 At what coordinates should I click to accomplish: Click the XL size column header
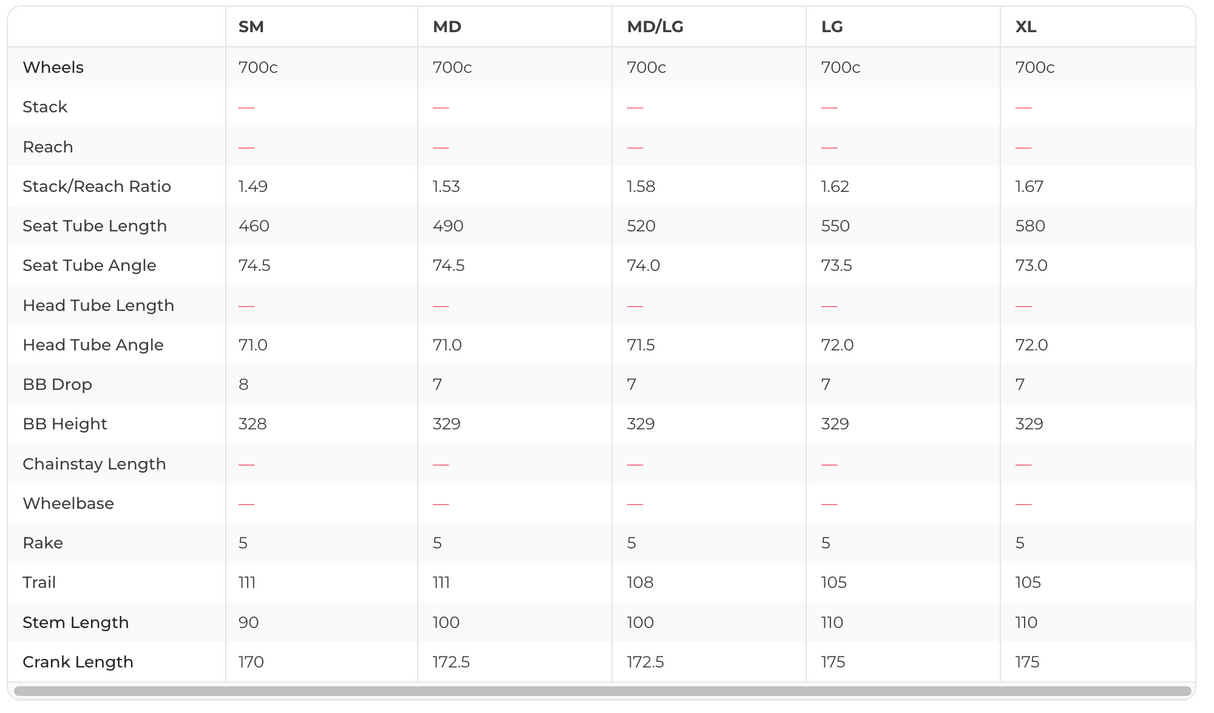[x=1026, y=27]
